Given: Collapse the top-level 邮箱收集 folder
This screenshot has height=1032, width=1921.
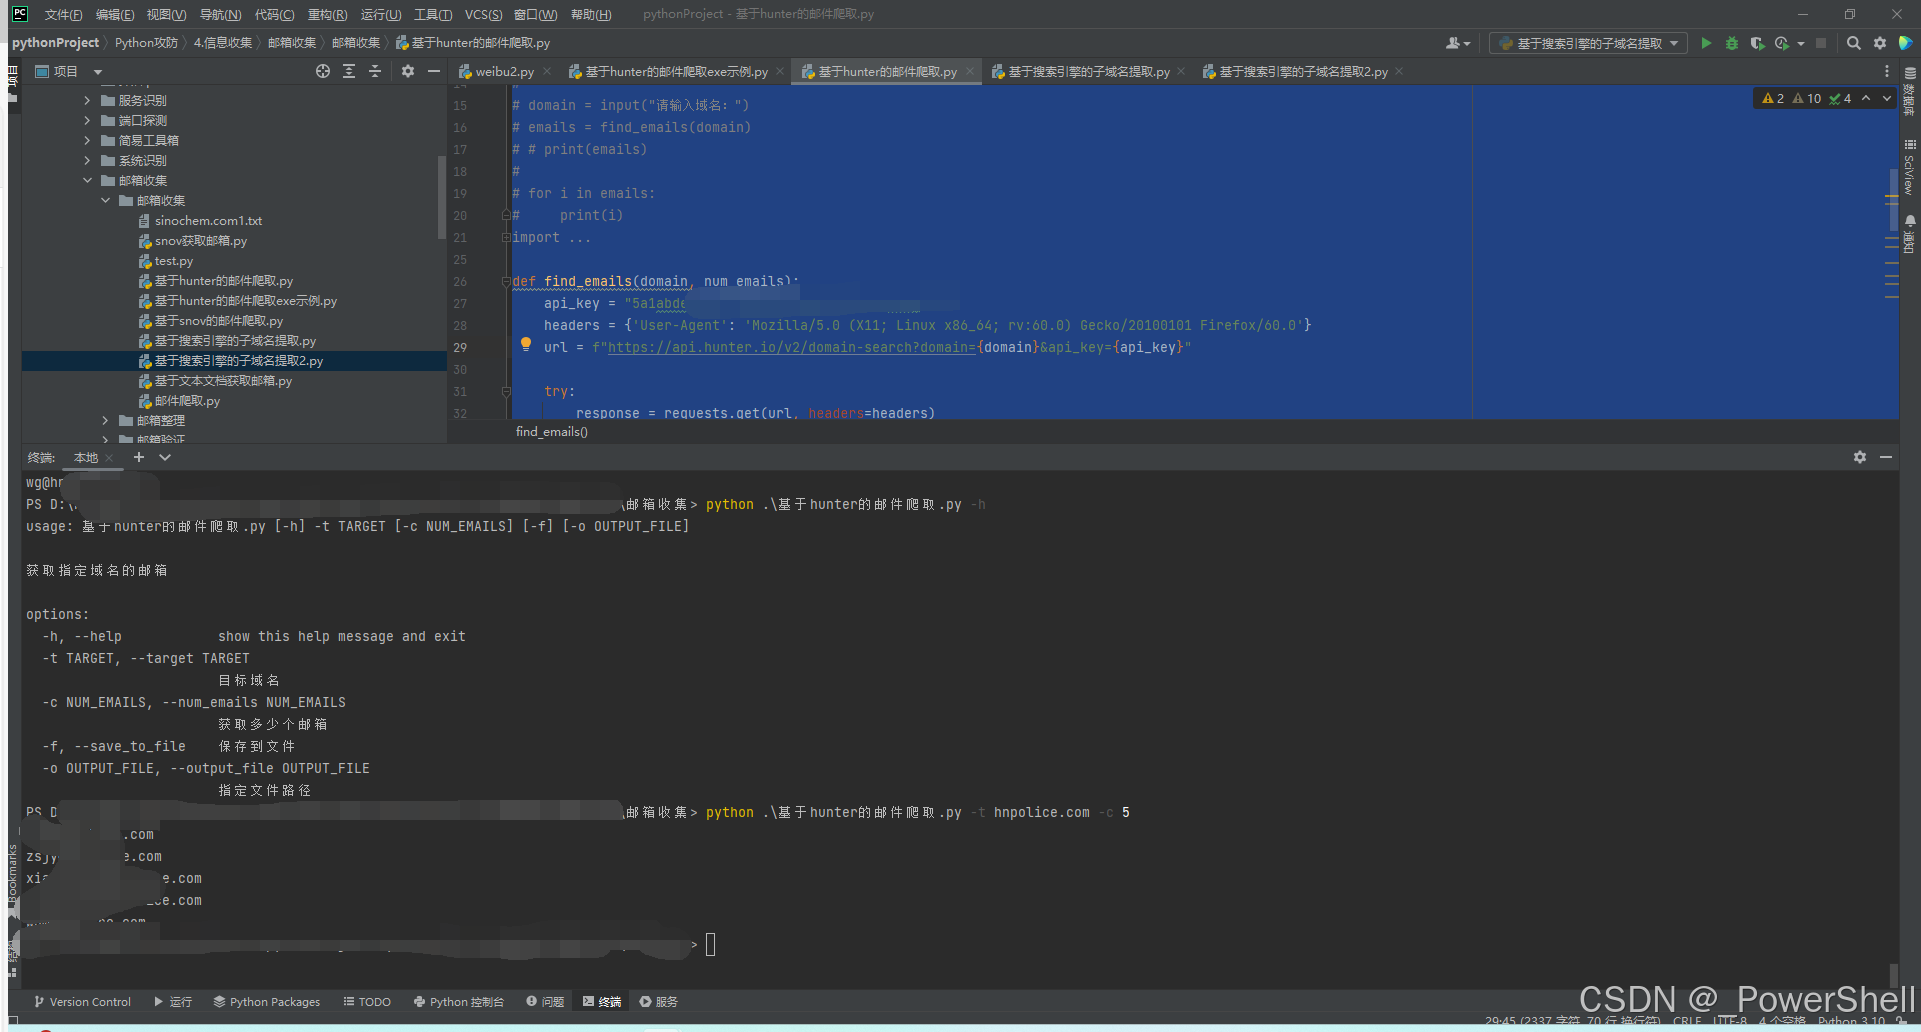Looking at the screenshot, I should pyautogui.click(x=87, y=180).
